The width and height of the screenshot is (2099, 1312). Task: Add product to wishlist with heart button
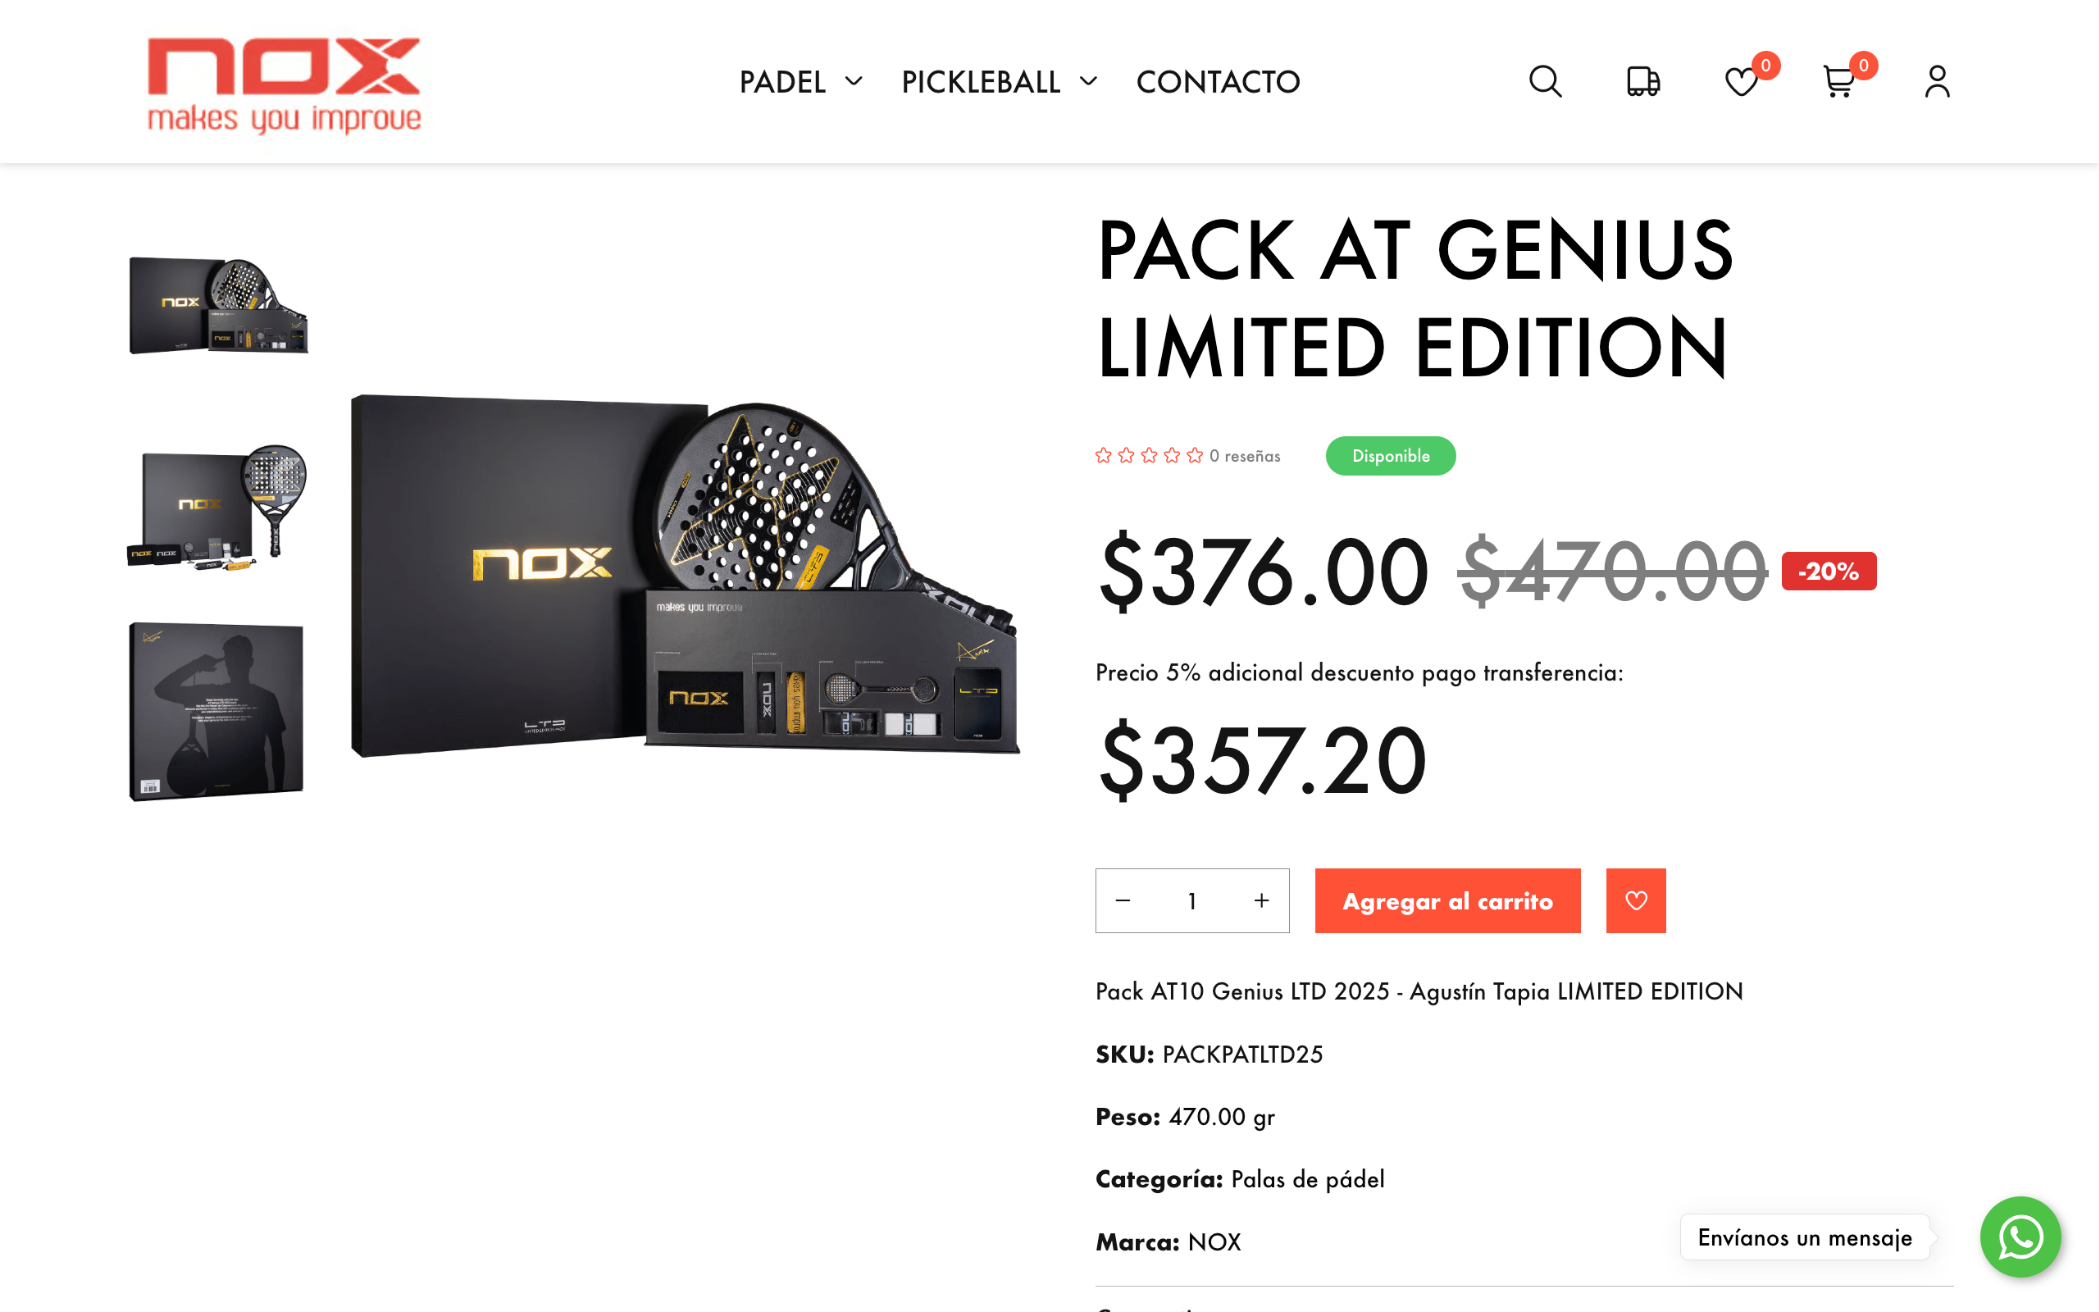tap(1635, 900)
